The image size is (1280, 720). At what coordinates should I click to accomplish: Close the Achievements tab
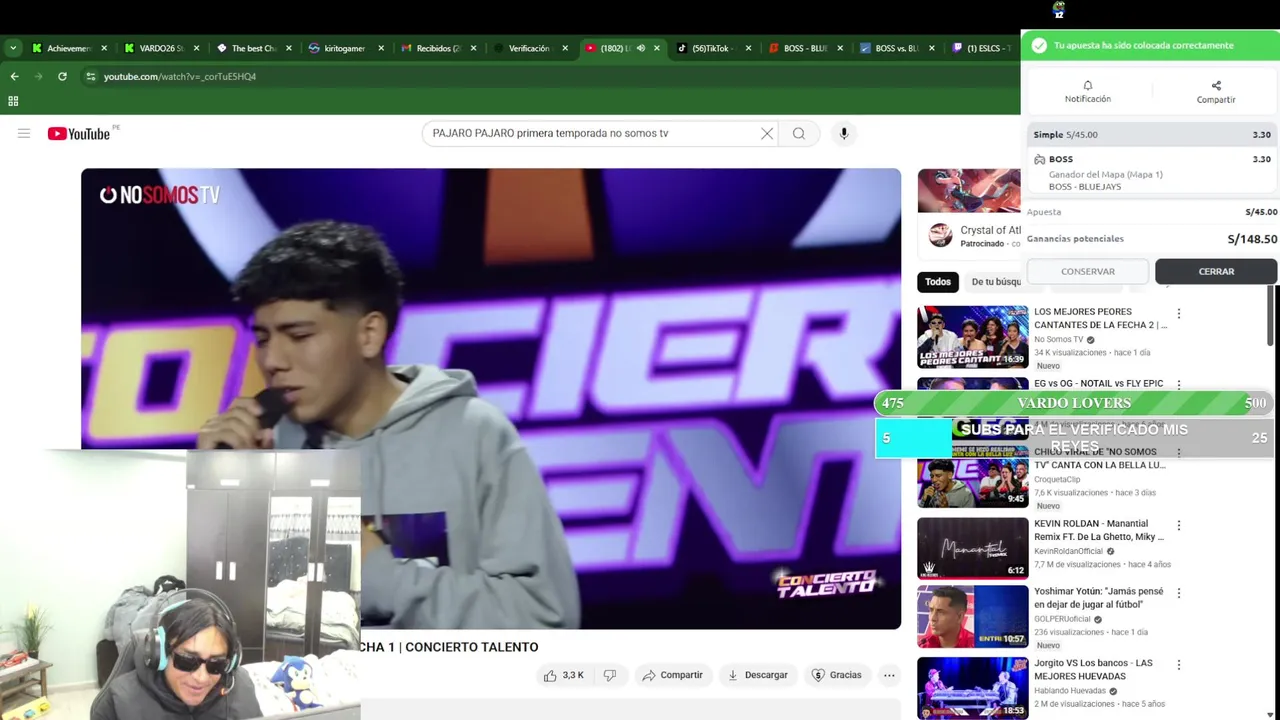104,48
